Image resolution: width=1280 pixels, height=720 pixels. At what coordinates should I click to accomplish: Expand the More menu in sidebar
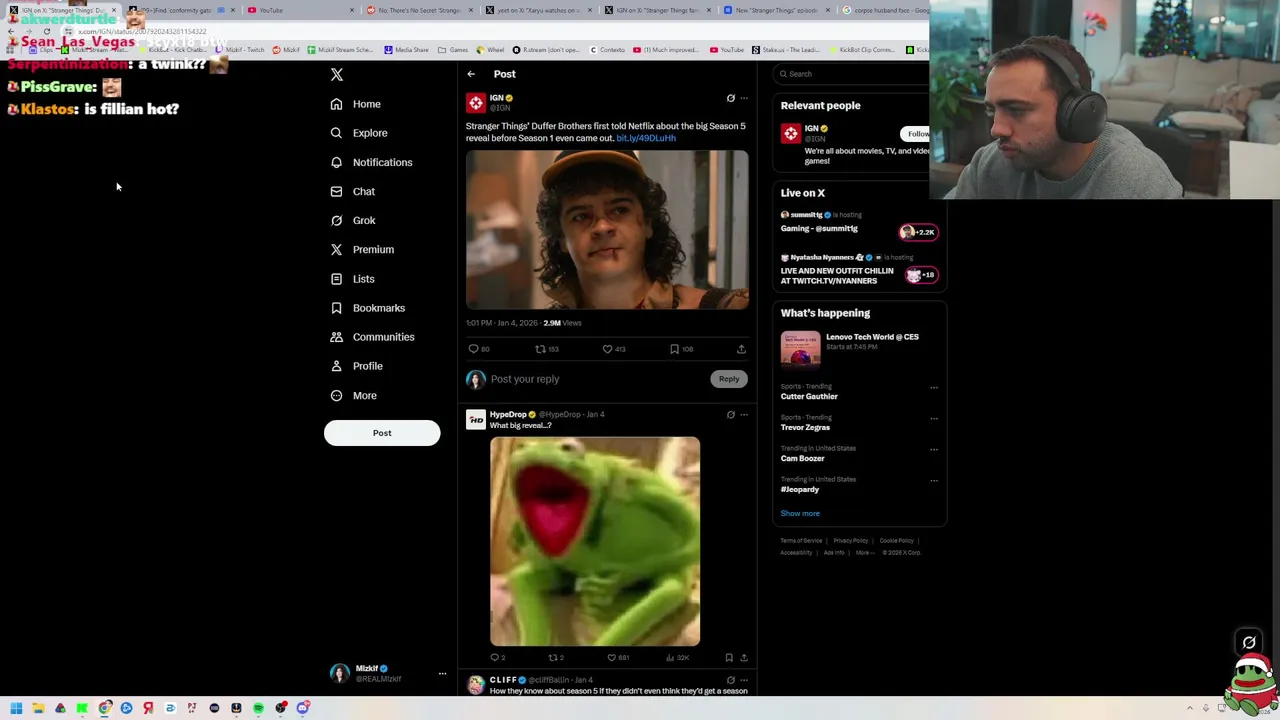pos(354,395)
